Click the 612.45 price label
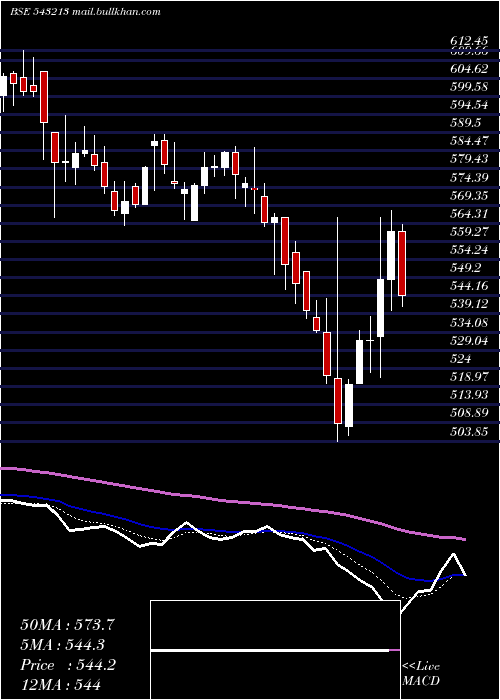 469,42
